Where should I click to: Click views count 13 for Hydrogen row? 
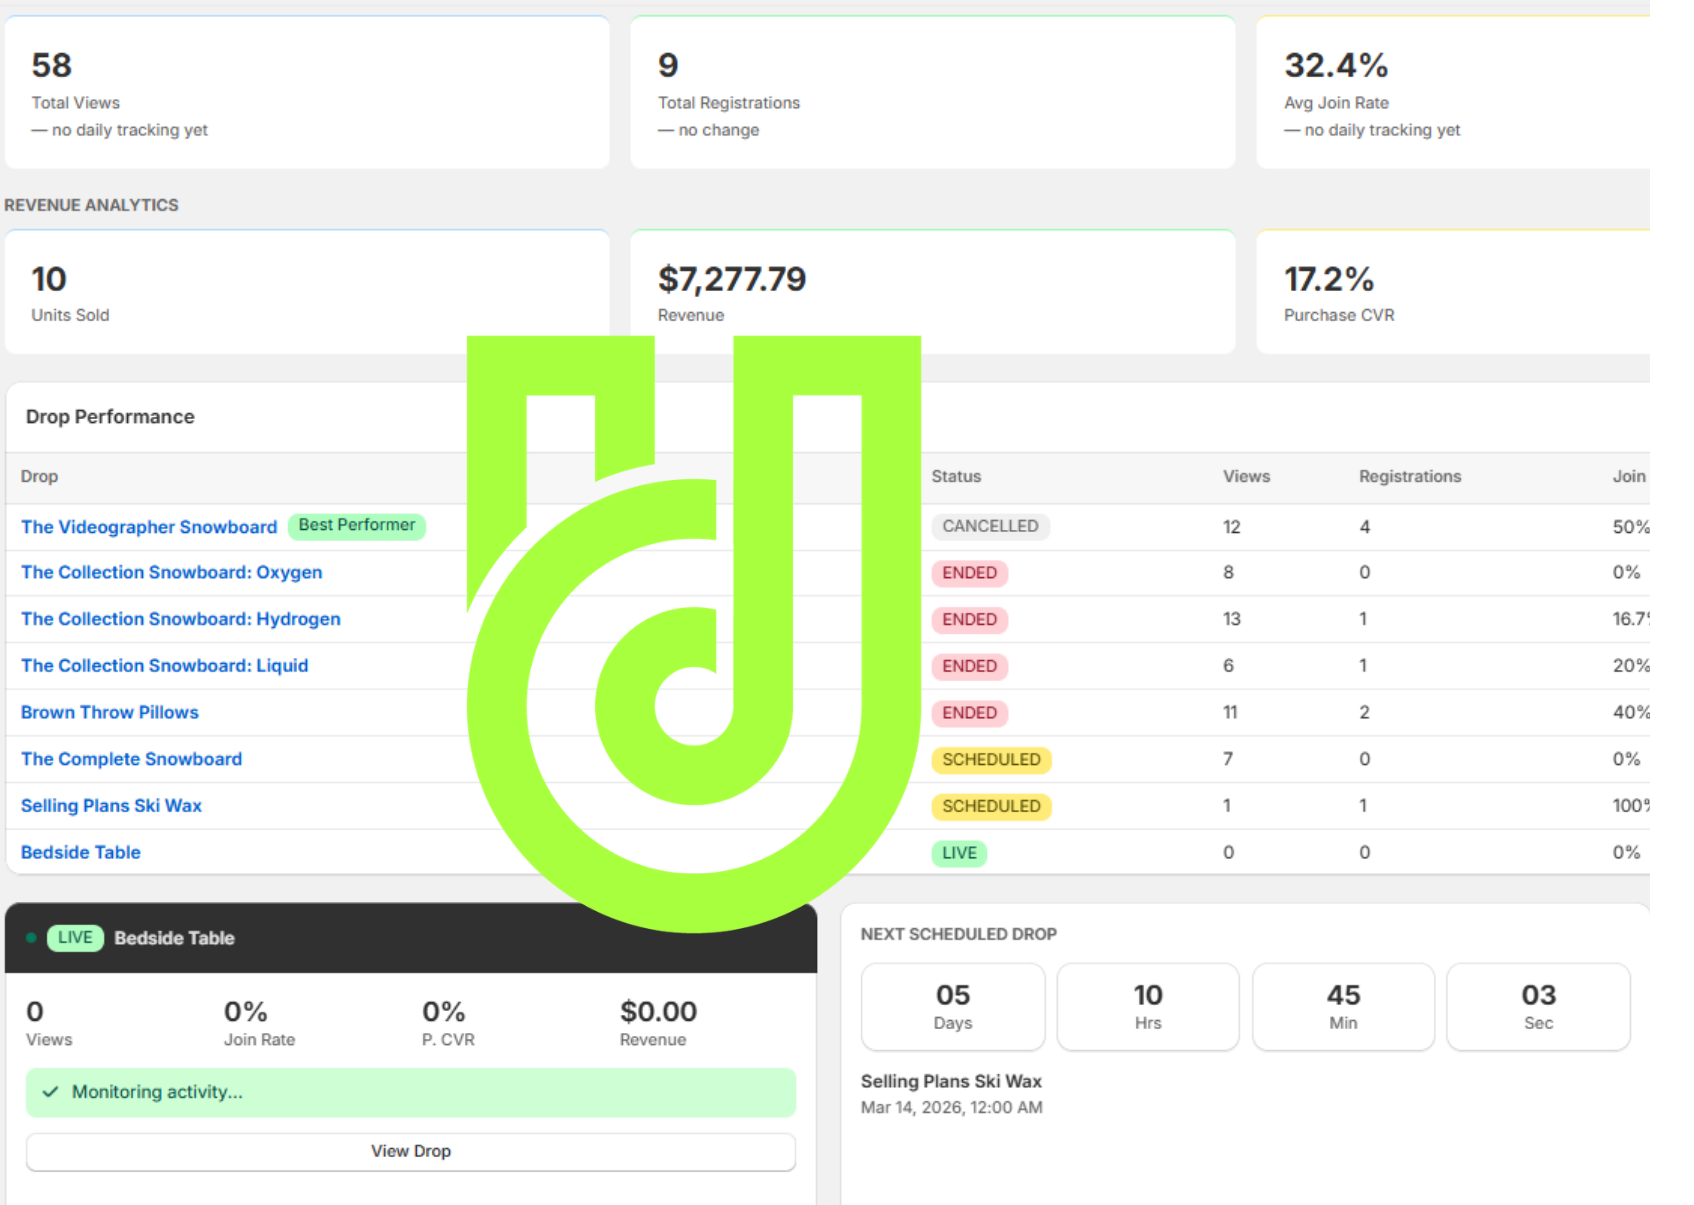pos(1232,619)
